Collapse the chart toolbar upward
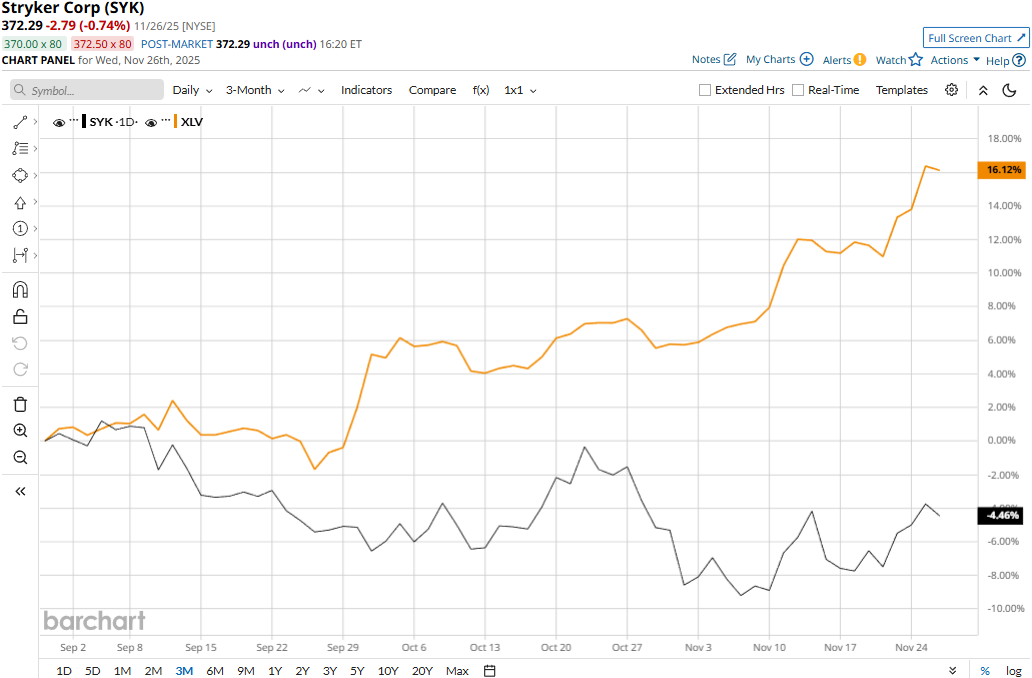The image size is (1032, 678). (983, 90)
